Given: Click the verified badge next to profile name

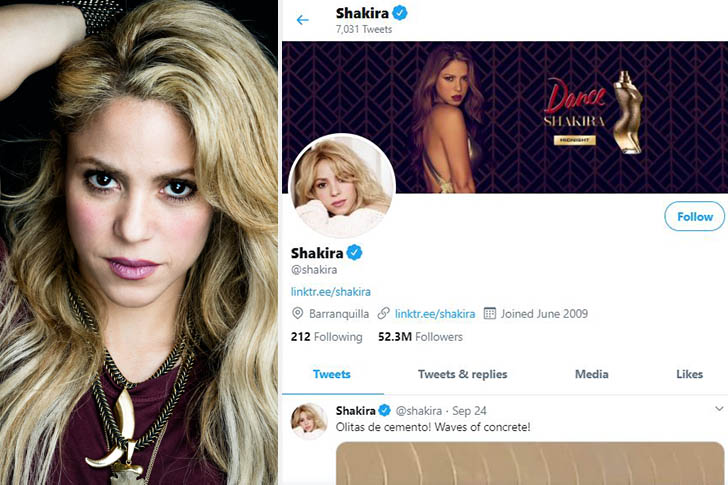Looking at the screenshot, I should [354, 252].
